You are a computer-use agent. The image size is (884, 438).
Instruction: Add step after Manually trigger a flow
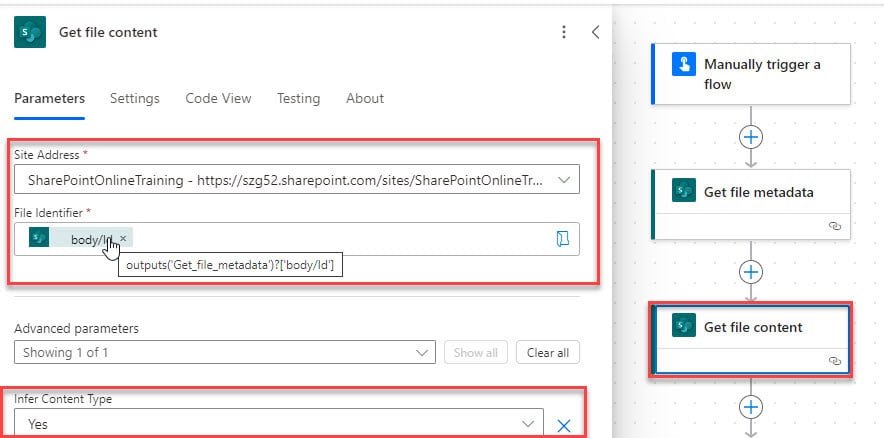[x=750, y=137]
